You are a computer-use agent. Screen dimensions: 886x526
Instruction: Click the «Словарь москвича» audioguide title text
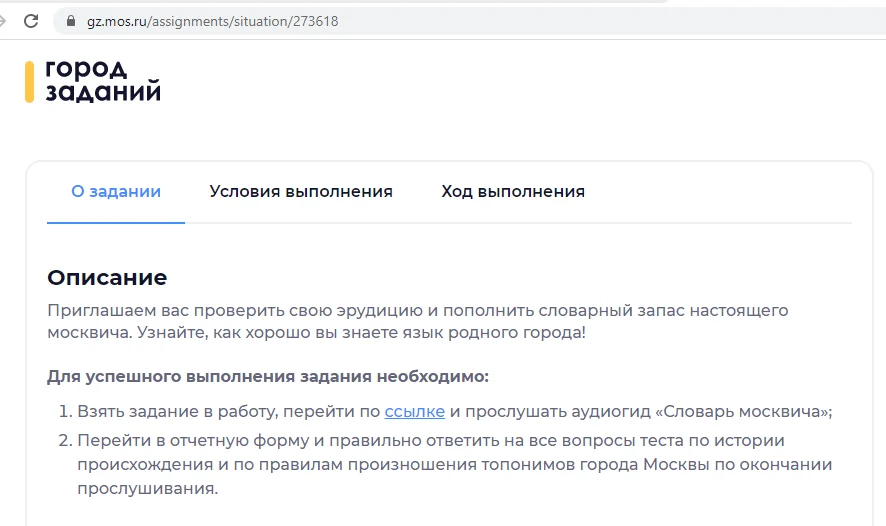click(741, 411)
